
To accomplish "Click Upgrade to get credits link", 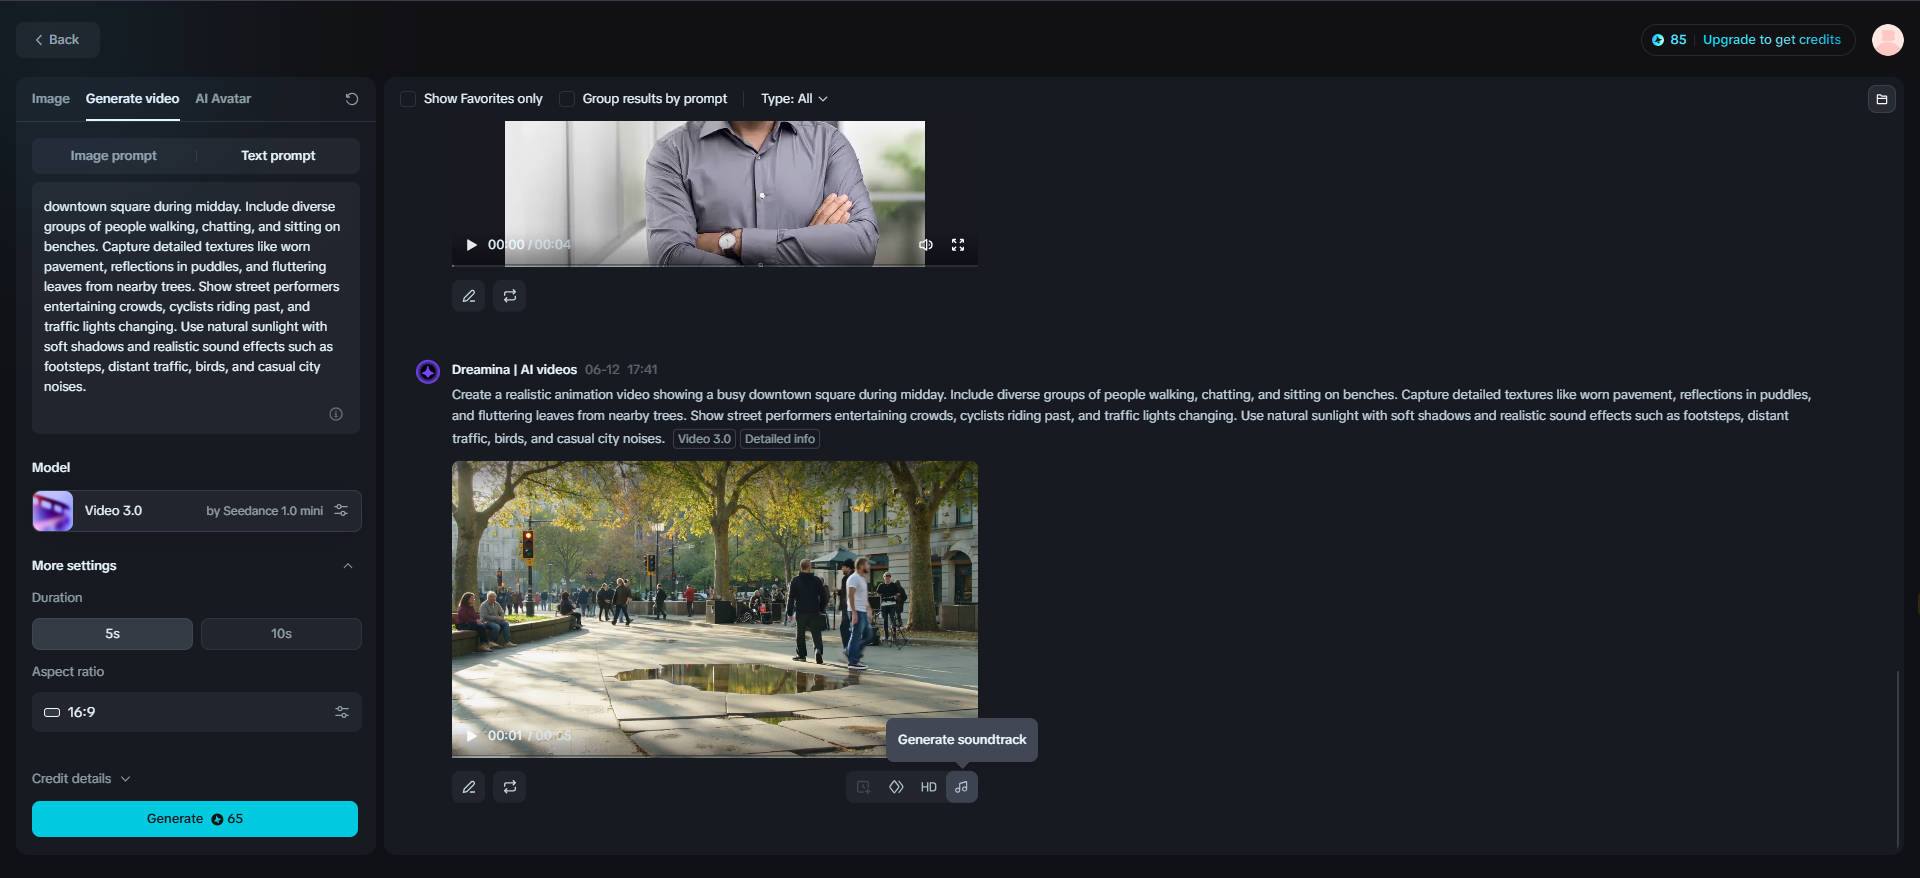I will pyautogui.click(x=1771, y=40).
